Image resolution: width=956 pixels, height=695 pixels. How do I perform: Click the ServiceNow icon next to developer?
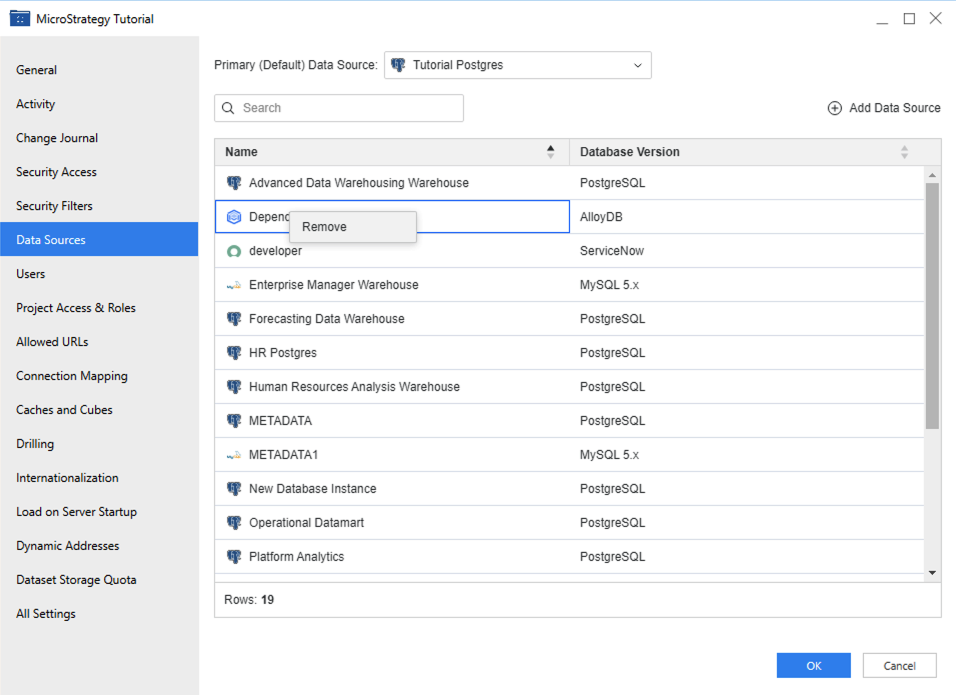point(234,251)
